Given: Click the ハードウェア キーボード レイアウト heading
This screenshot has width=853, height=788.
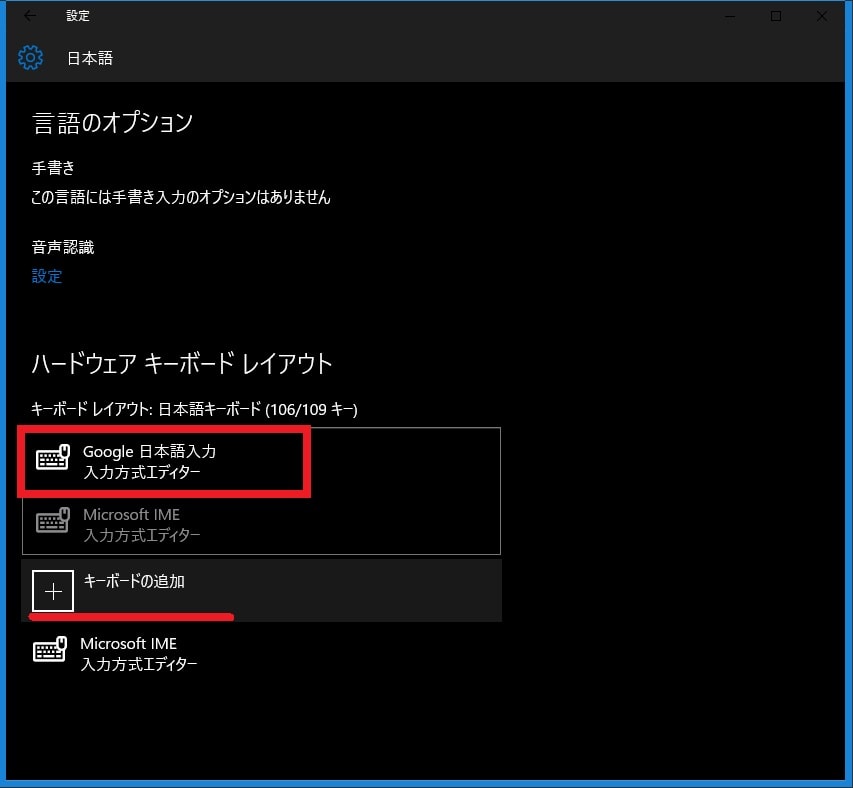Looking at the screenshot, I should [182, 363].
